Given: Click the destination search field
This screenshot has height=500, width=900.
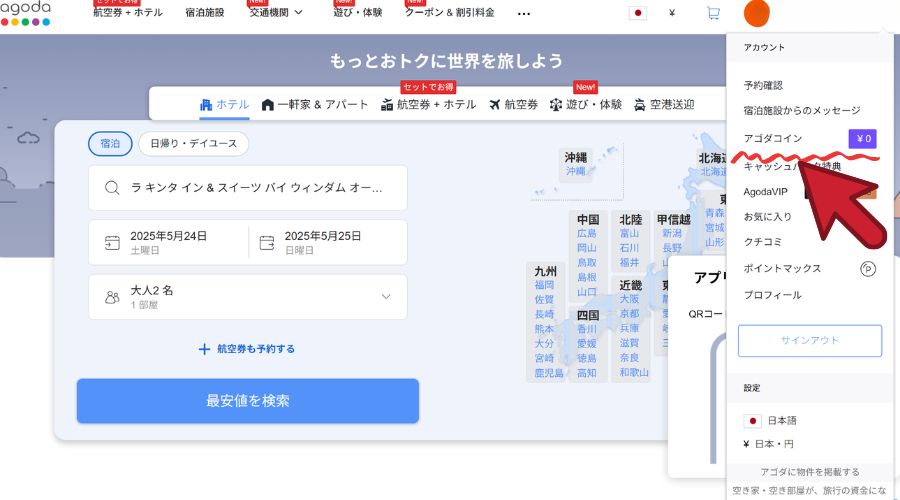Looking at the screenshot, I should point(248,188).
